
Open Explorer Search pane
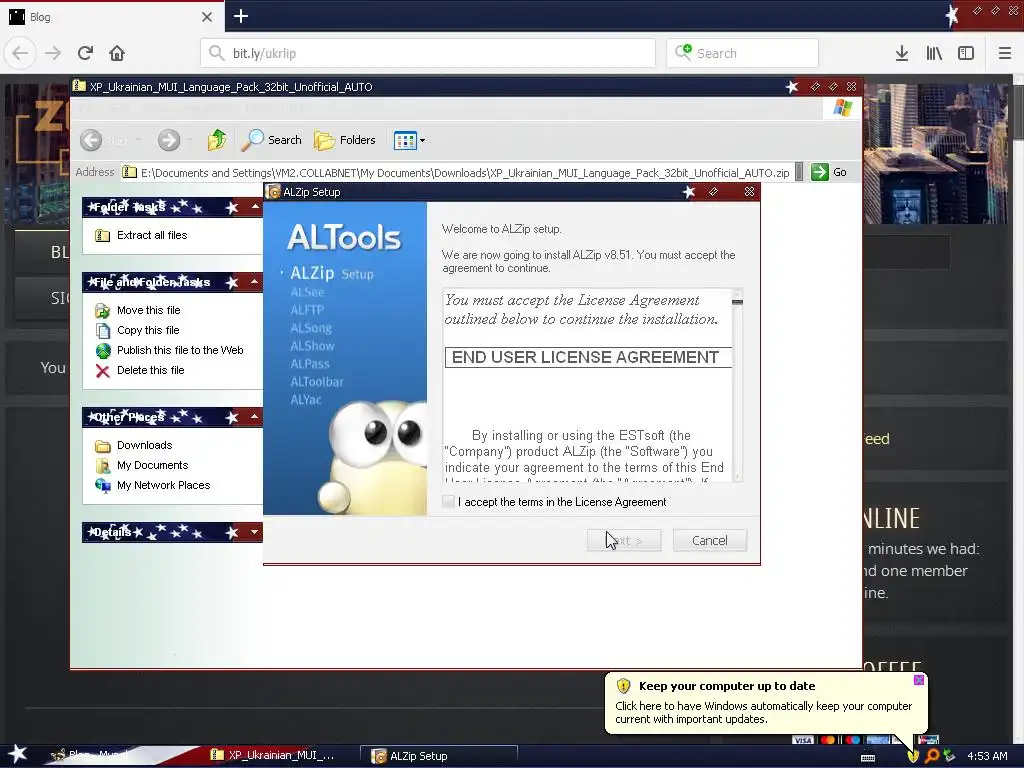pyautogui.click(x=272, y=140)
